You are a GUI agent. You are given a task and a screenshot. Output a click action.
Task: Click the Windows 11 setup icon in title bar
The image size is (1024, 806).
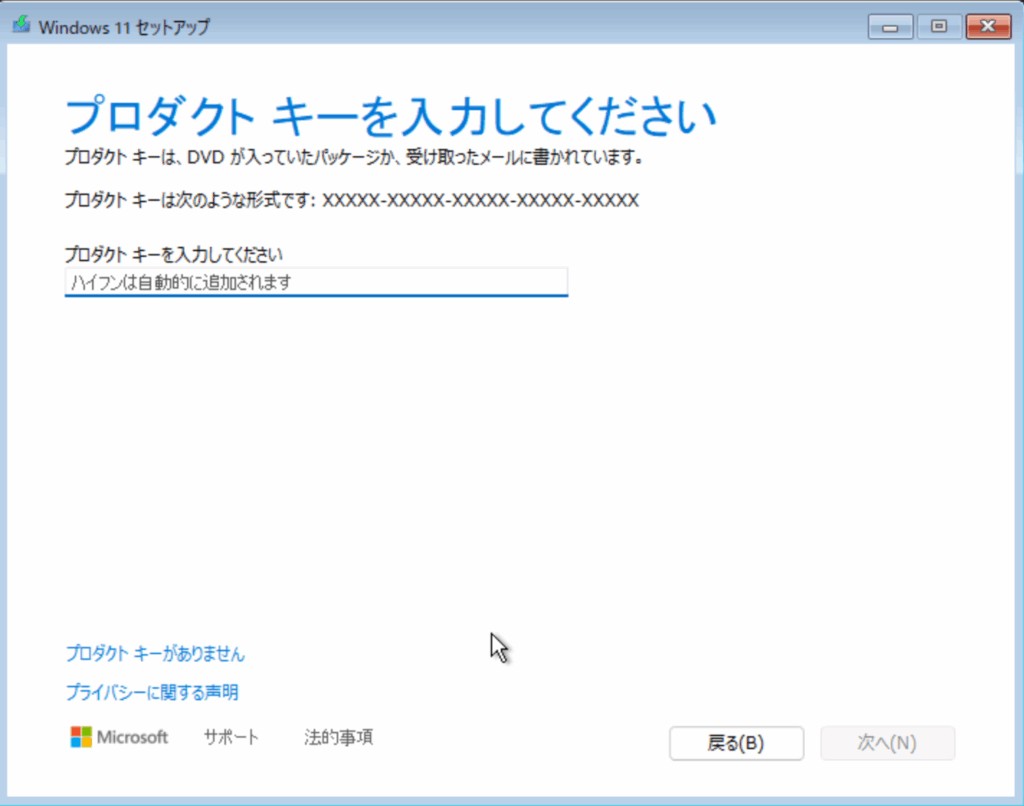[20, 26]
